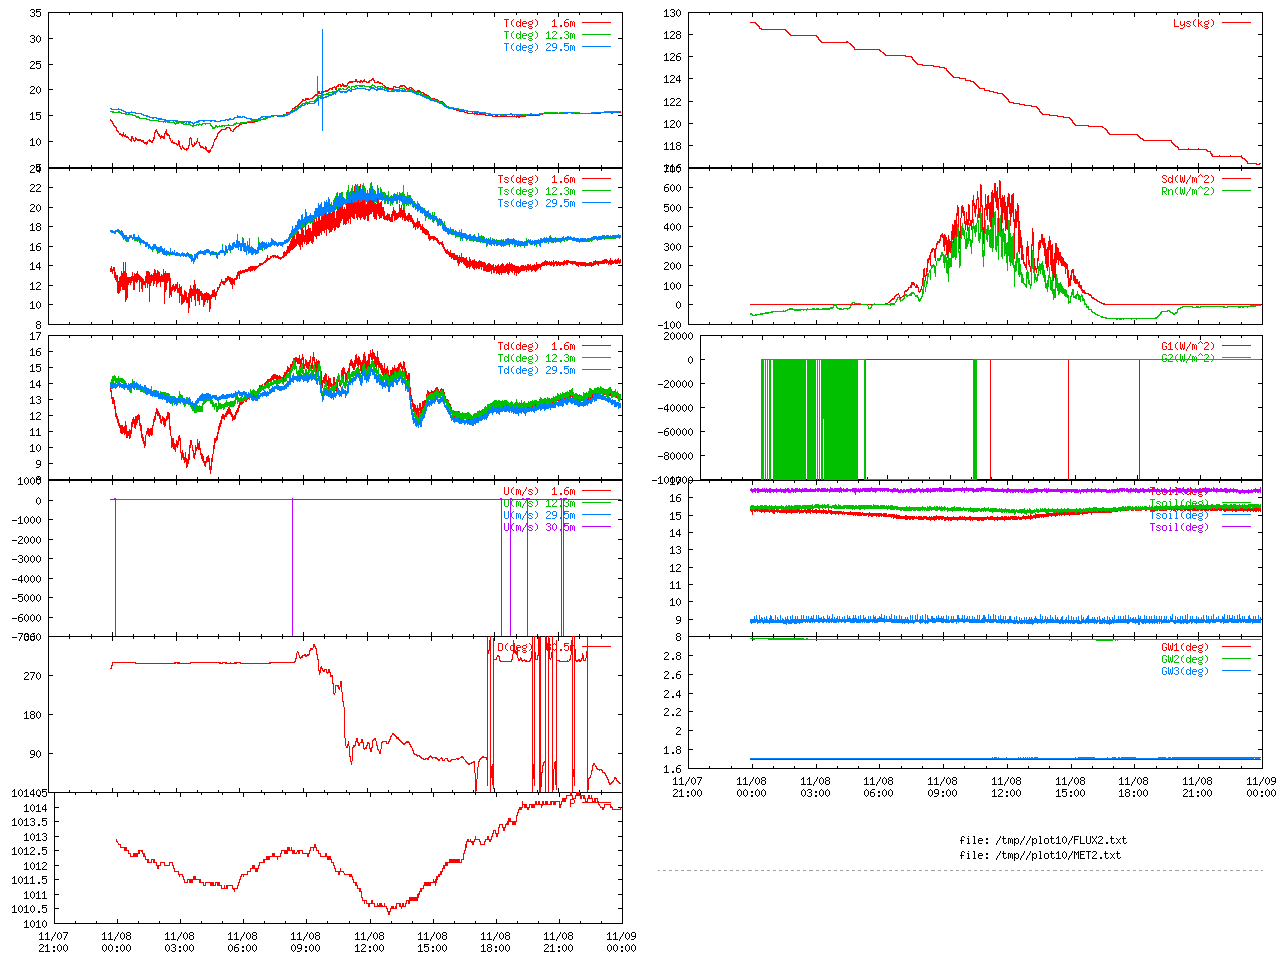The height and width of the screenshot is (960, 1280).
Task: Click the '2.8' groundwater axis label
Action: tap(672, 657)
